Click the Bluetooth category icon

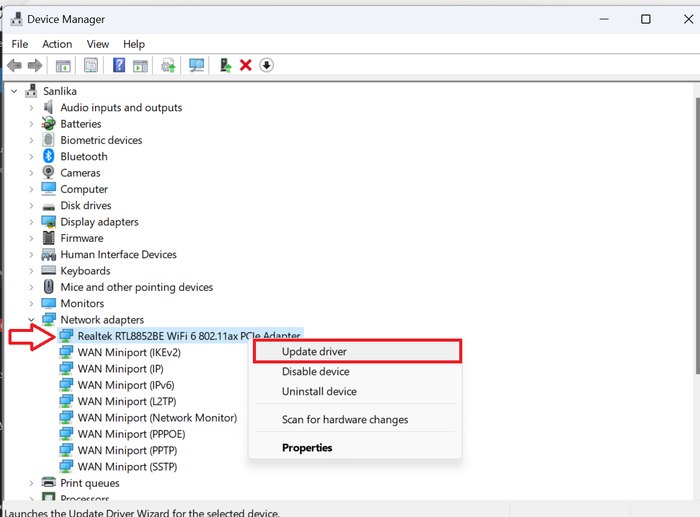(x=49, y=156)
